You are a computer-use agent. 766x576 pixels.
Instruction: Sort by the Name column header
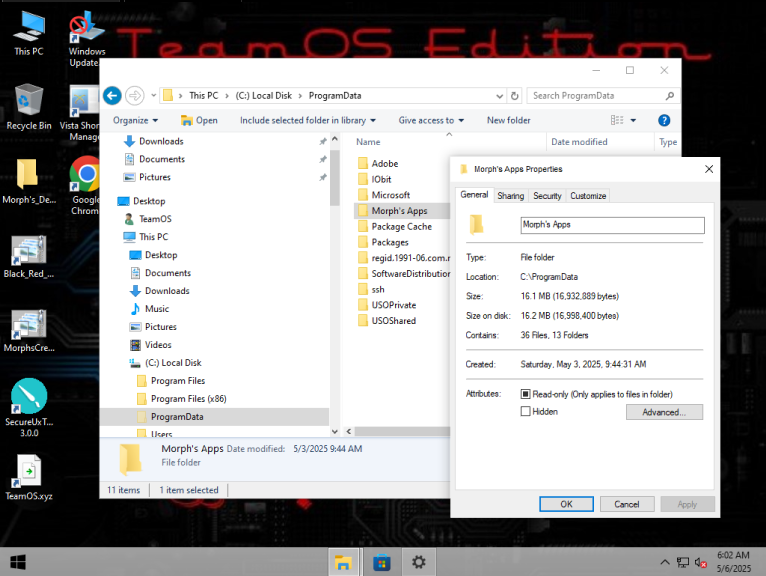(368, 142)
